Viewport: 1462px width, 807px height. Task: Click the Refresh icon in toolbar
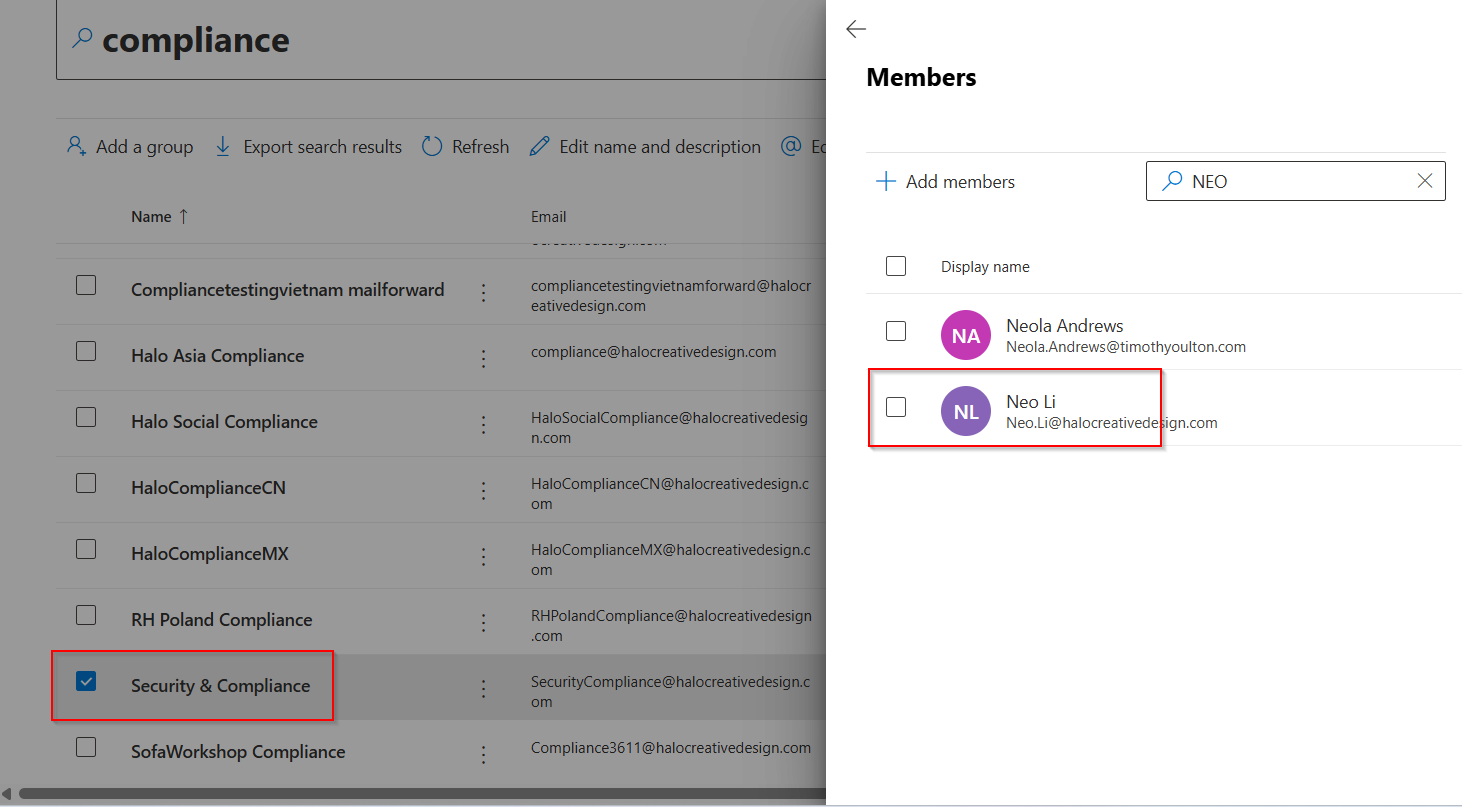[432, 147]
